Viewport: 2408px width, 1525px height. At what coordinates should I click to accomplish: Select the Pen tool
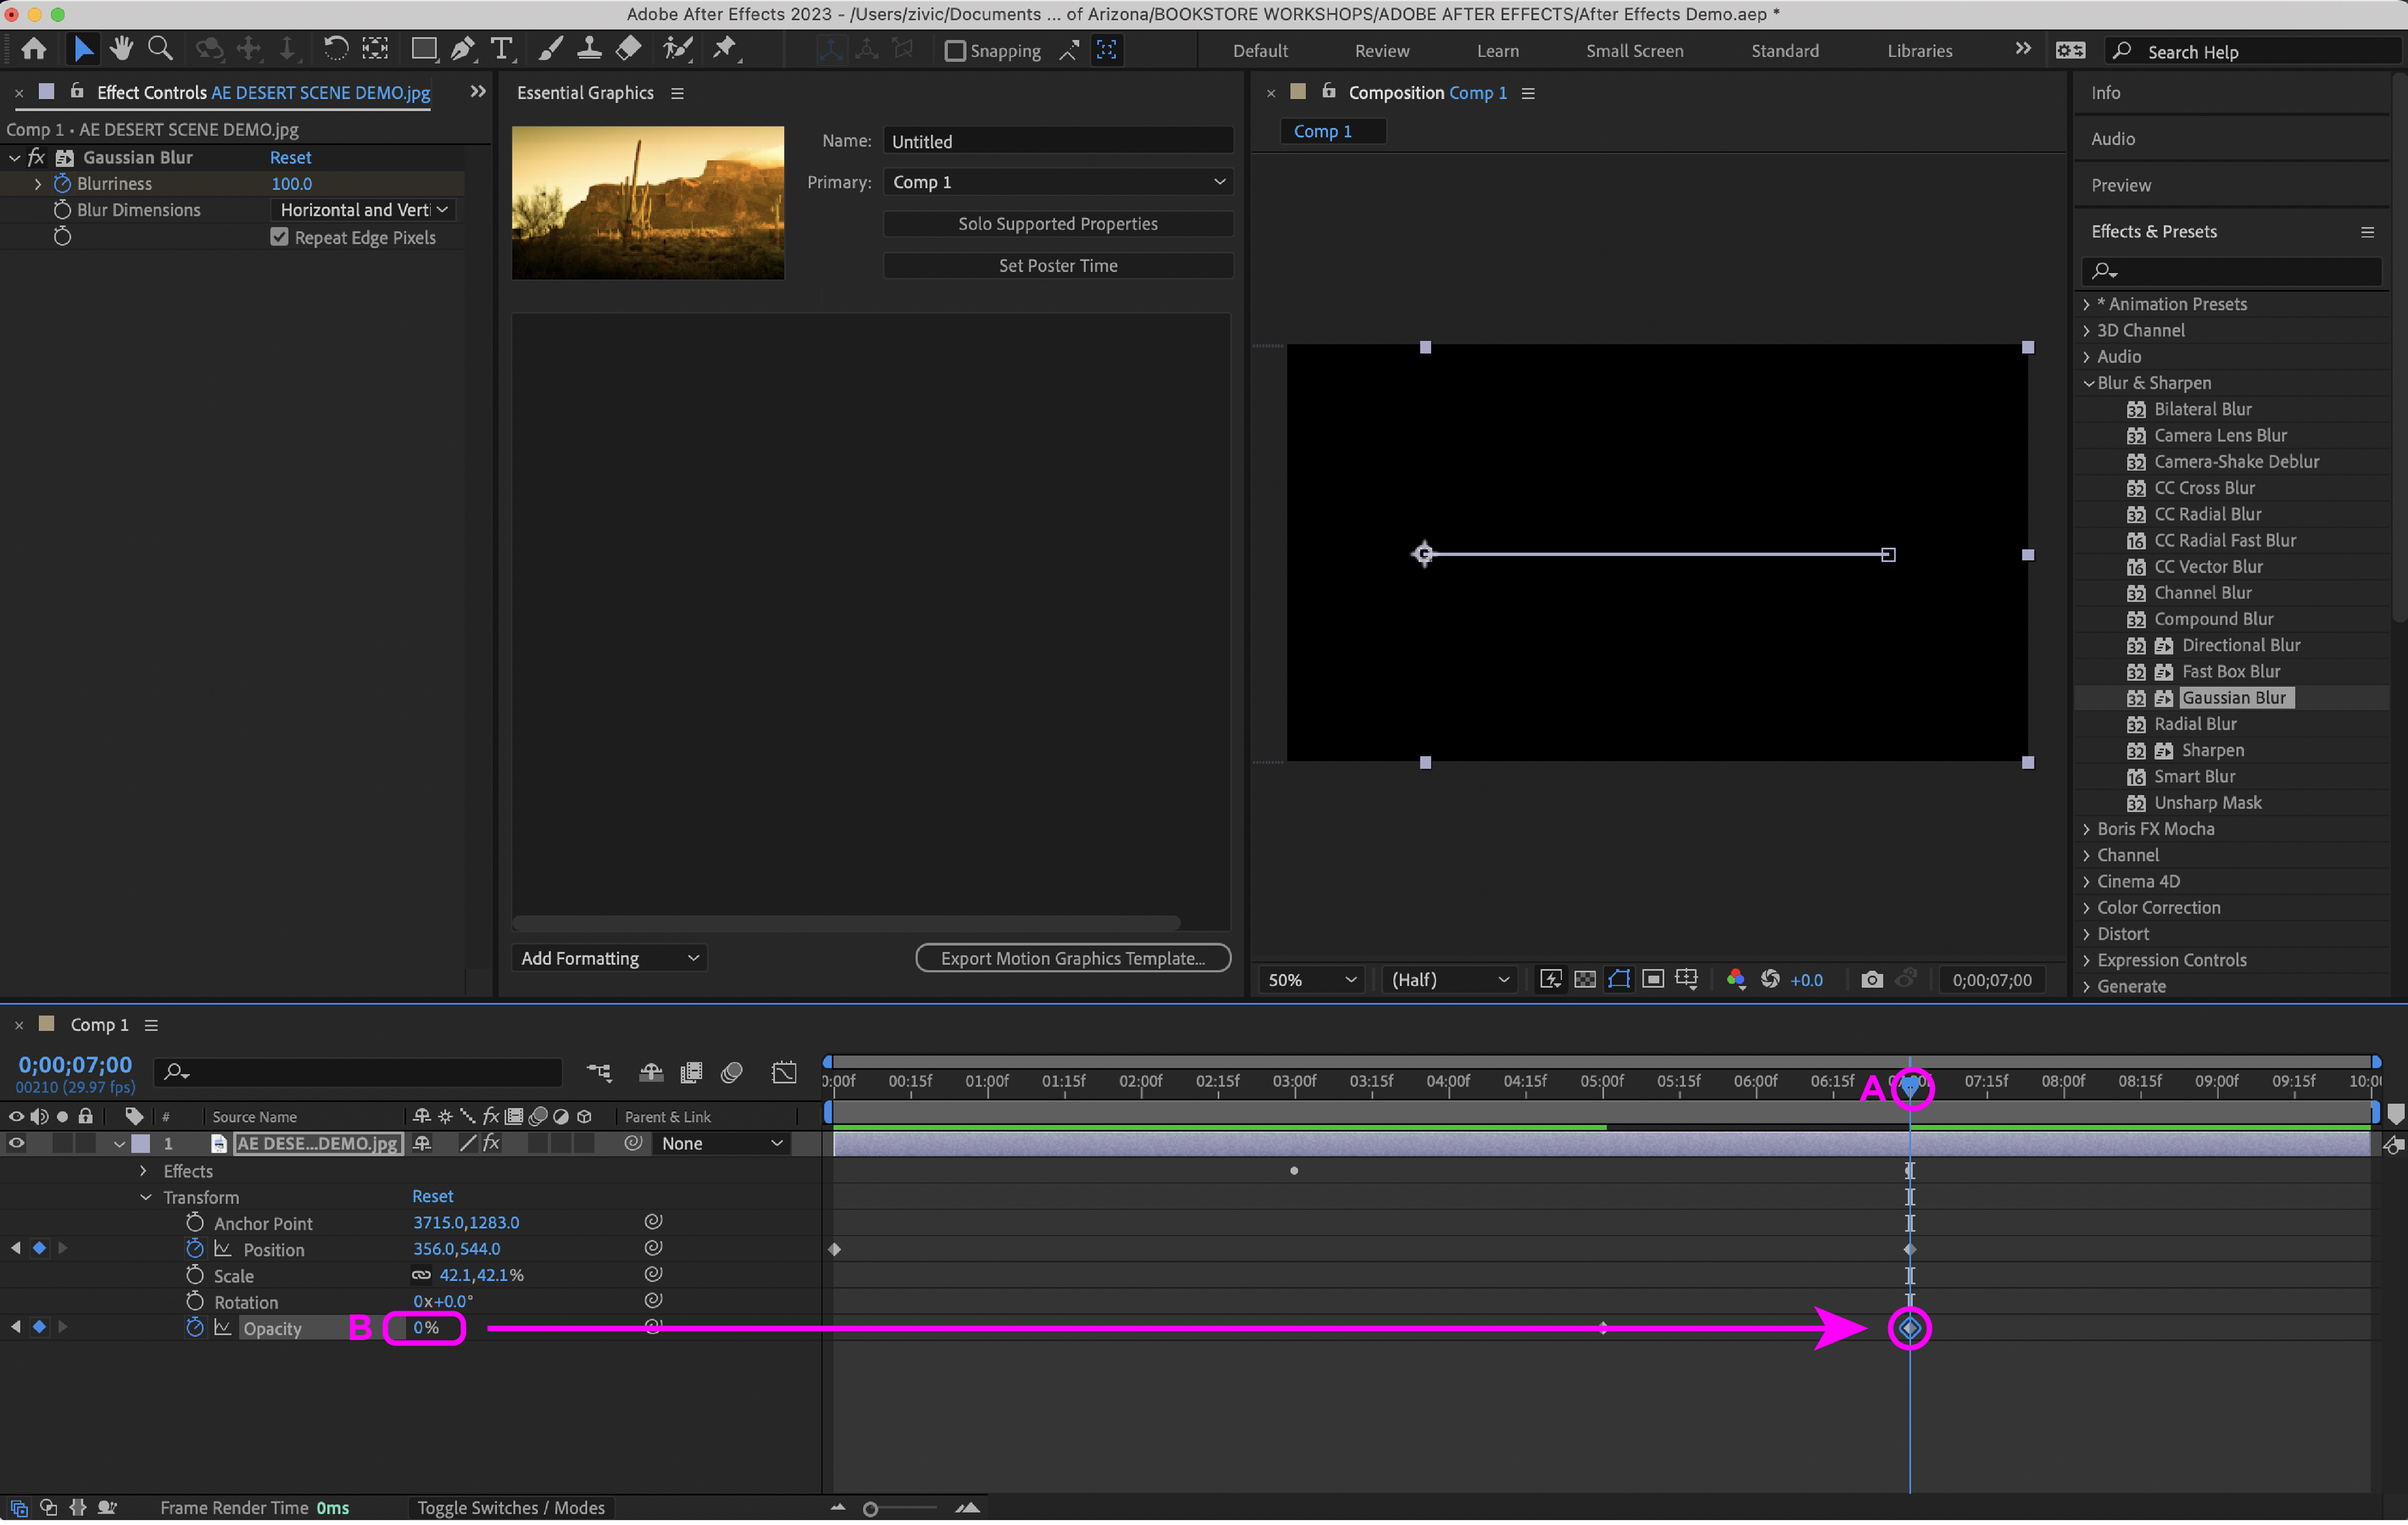[462, 49]
